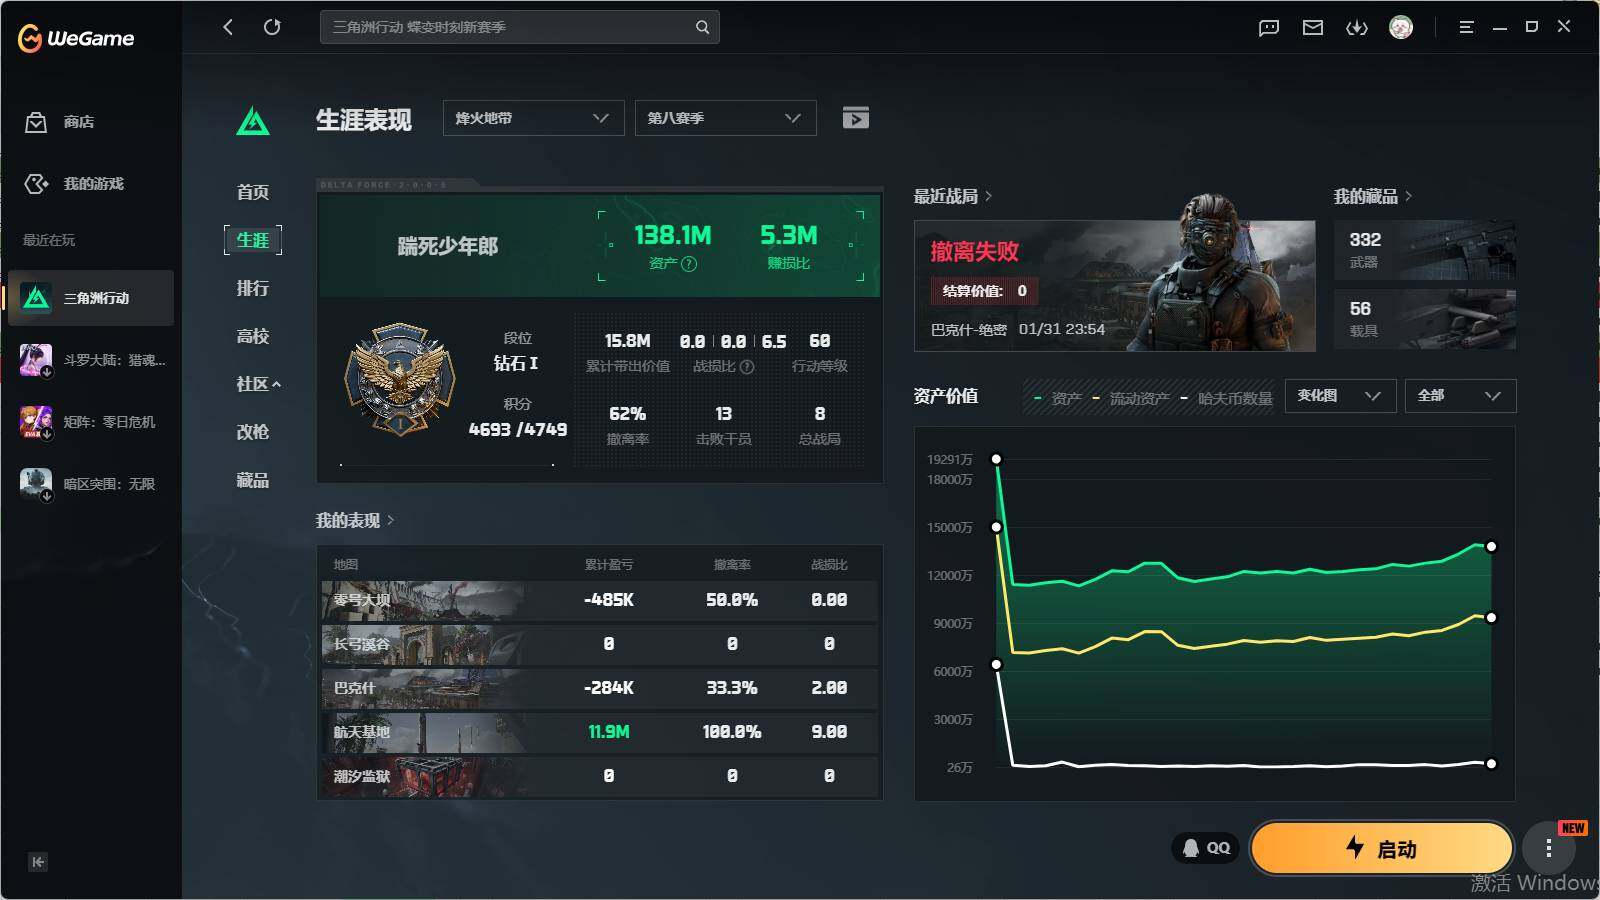Open the 第八赛季 season dropdown
This screenshot has width=1600, height=900.
point(726,118)
